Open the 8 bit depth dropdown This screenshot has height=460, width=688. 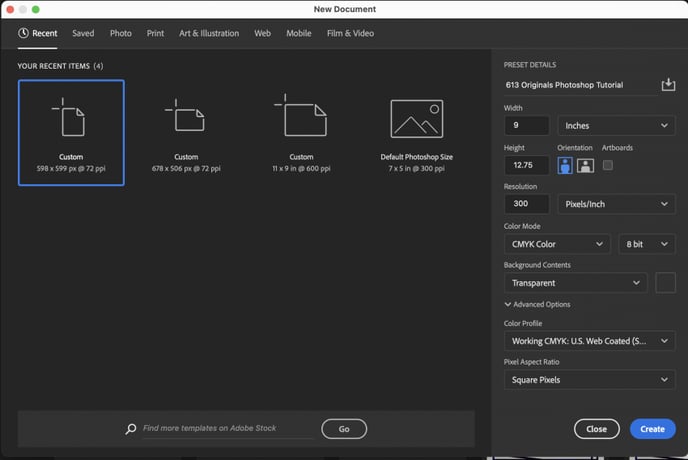coord(647,244)
